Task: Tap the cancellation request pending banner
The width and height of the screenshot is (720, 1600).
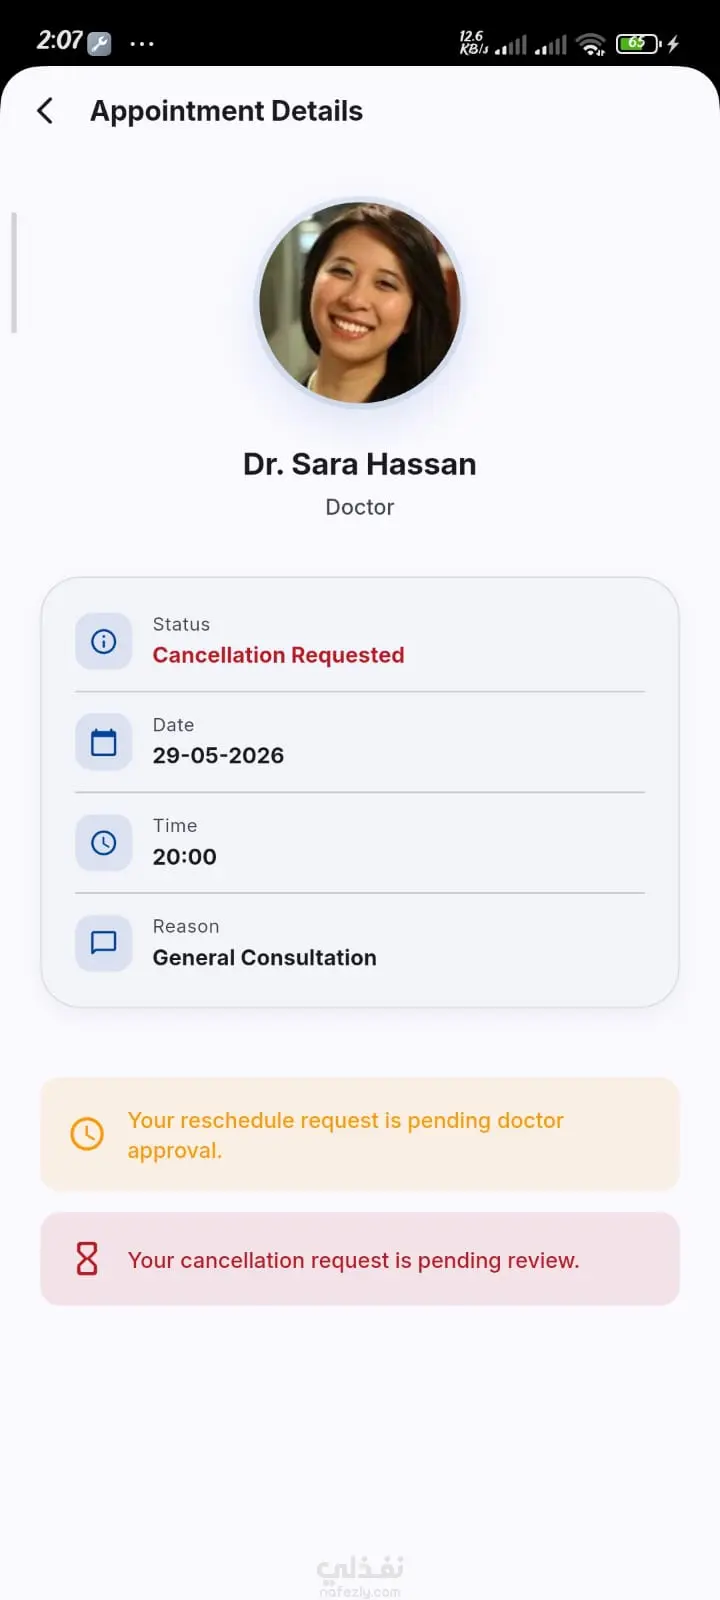Action: (360, 1259)
